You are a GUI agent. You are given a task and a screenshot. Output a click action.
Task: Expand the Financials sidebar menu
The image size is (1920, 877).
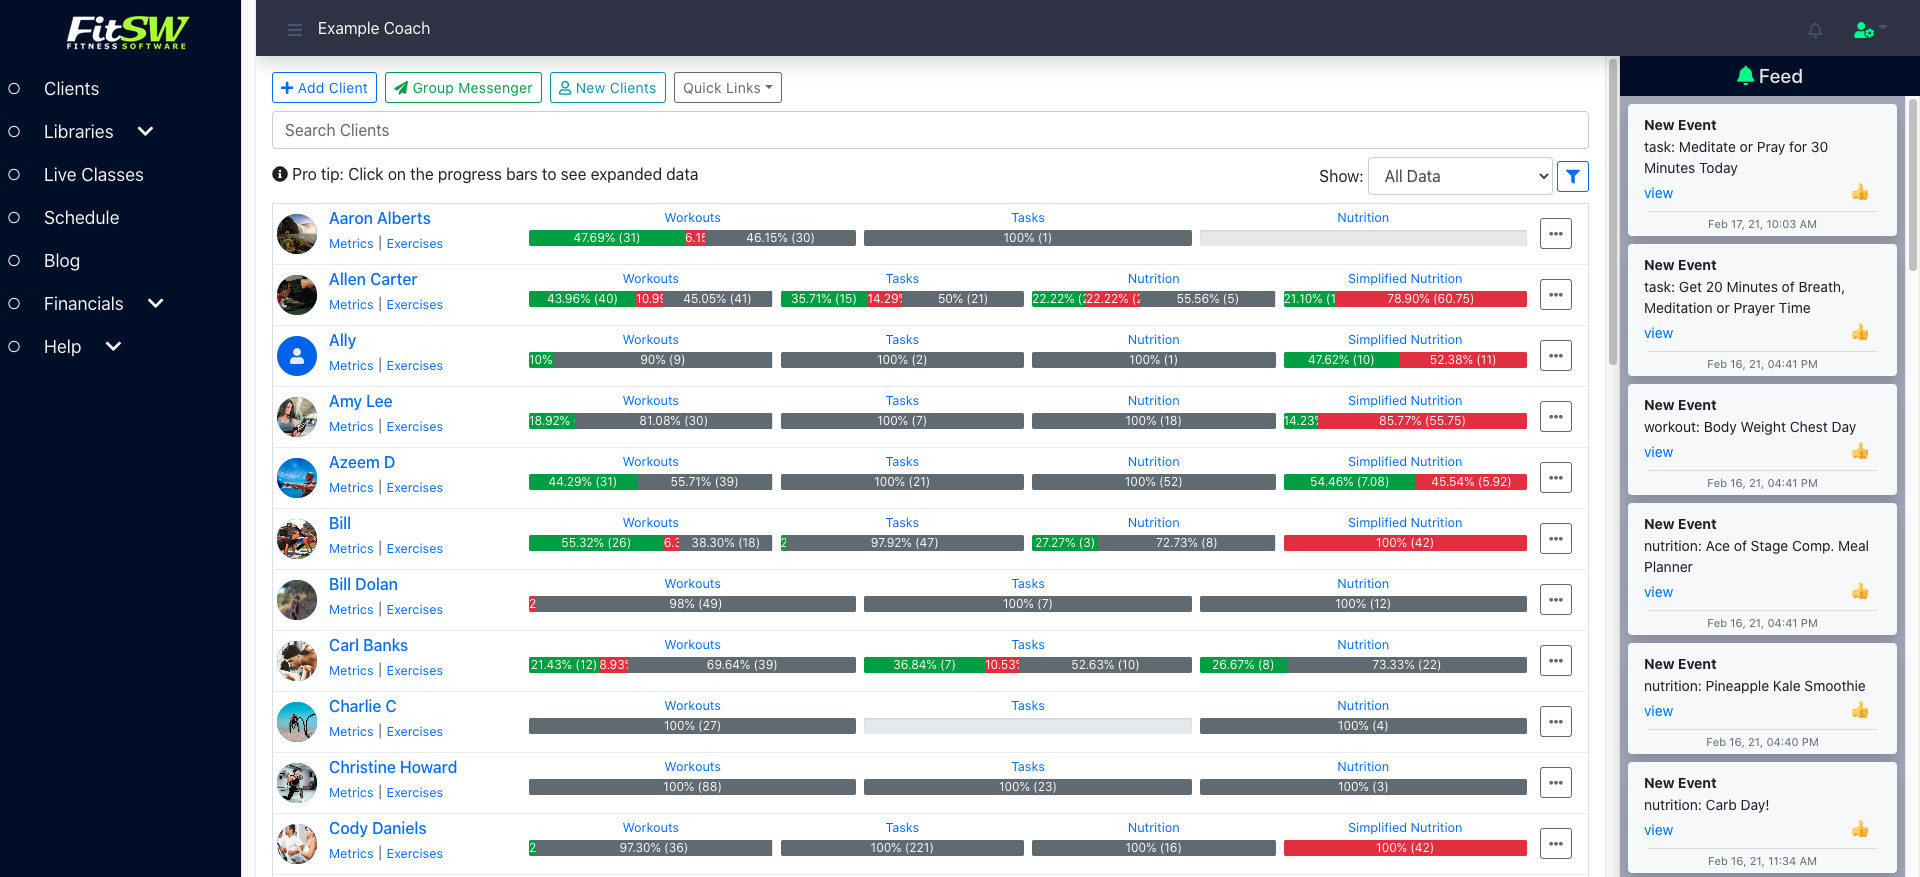[x=155, y=304]
